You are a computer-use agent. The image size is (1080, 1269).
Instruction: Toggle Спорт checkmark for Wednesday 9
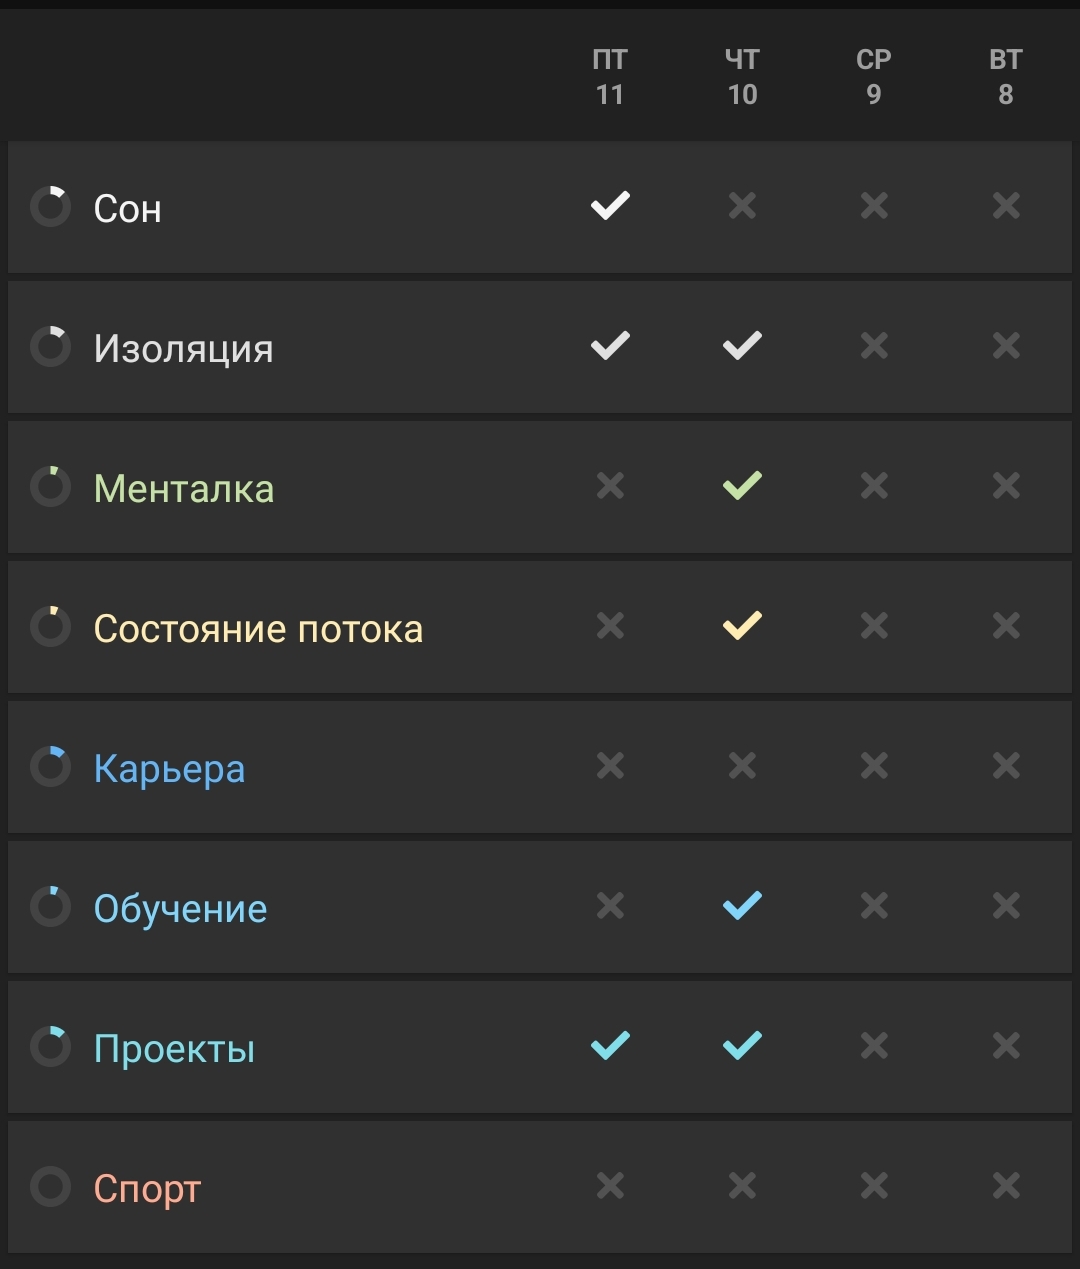point(874,1186)
